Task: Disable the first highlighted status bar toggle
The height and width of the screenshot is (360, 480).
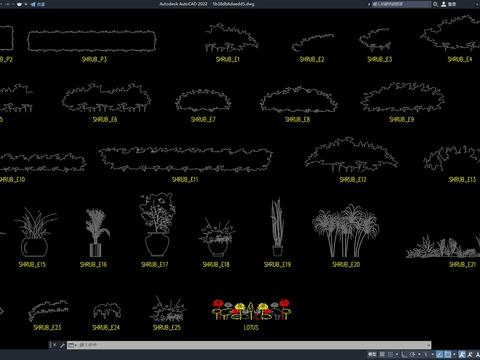Action: (x=440, y=354)
